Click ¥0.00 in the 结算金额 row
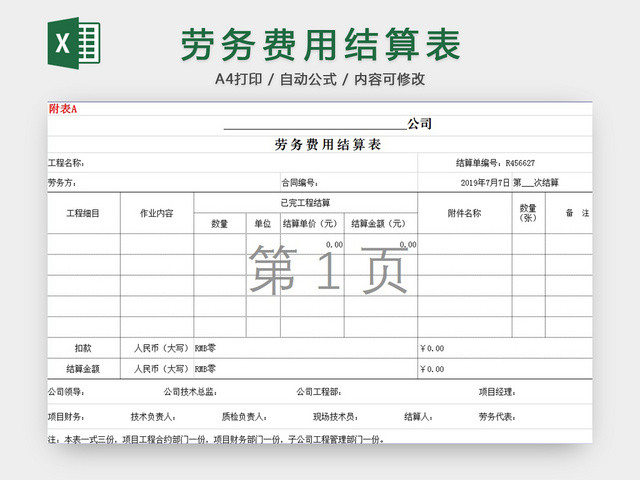This screenshot has height=480, width=640. point(432,369)
